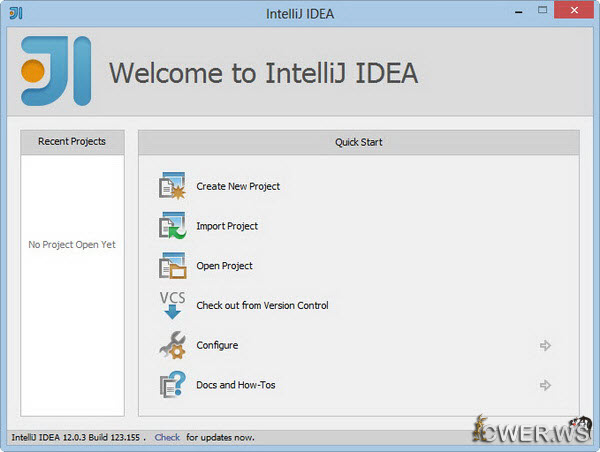Click the Check for updates link
Image resolution: width=600 pixels, height=452 pixels.
click(167, 437)
